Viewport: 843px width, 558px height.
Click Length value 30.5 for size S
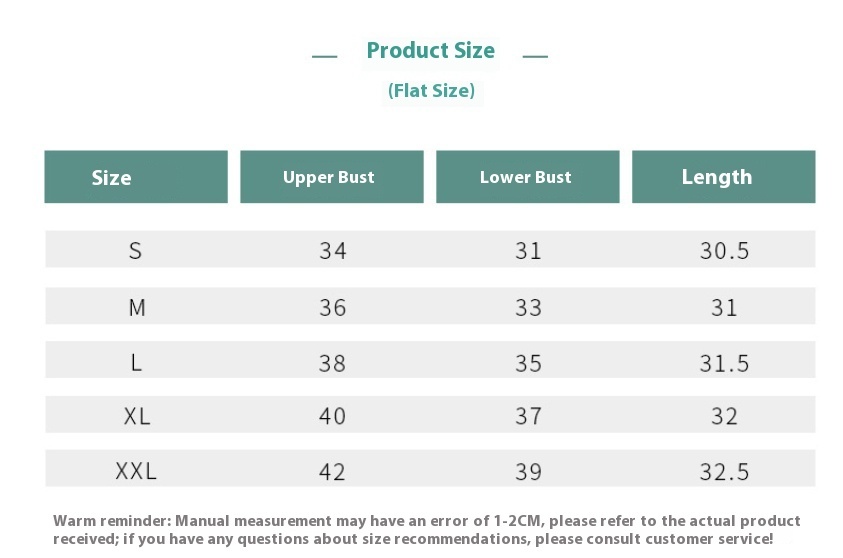point(724,251)
